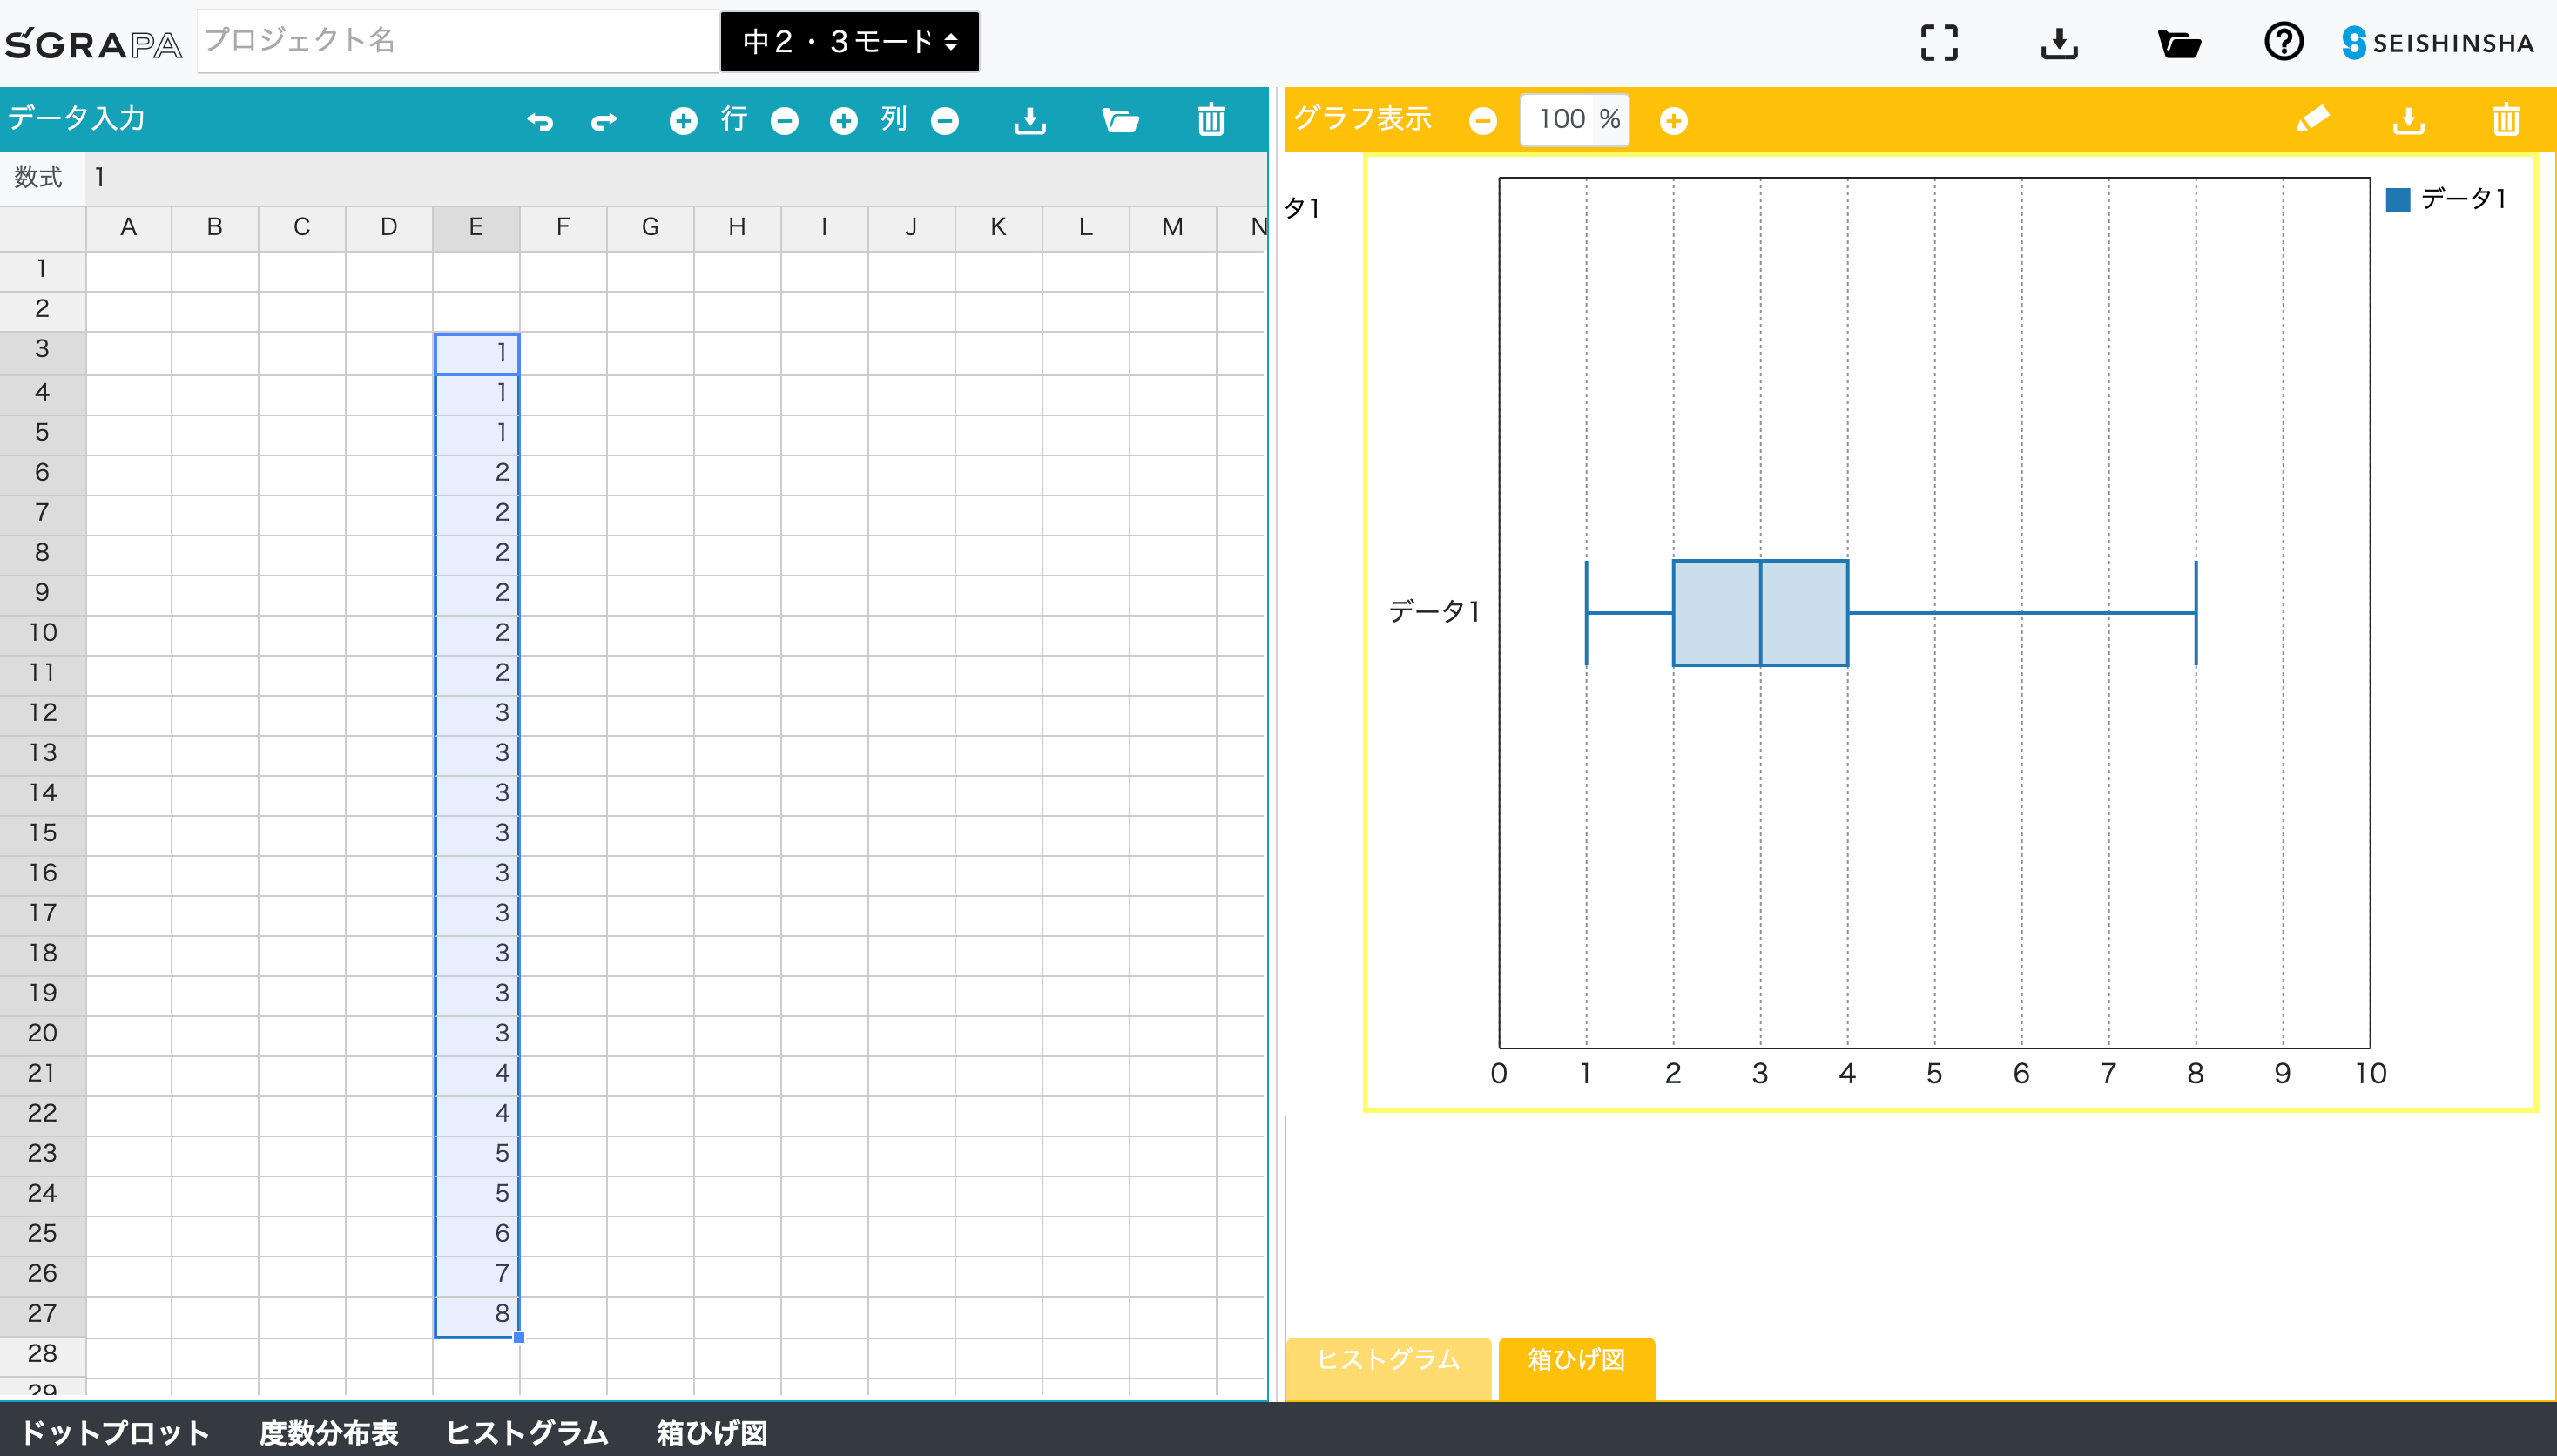This screenshot has height=1456, width=2557.
Task: Download the graph using yellow toolbar icon
Action: pos(2409,121)
